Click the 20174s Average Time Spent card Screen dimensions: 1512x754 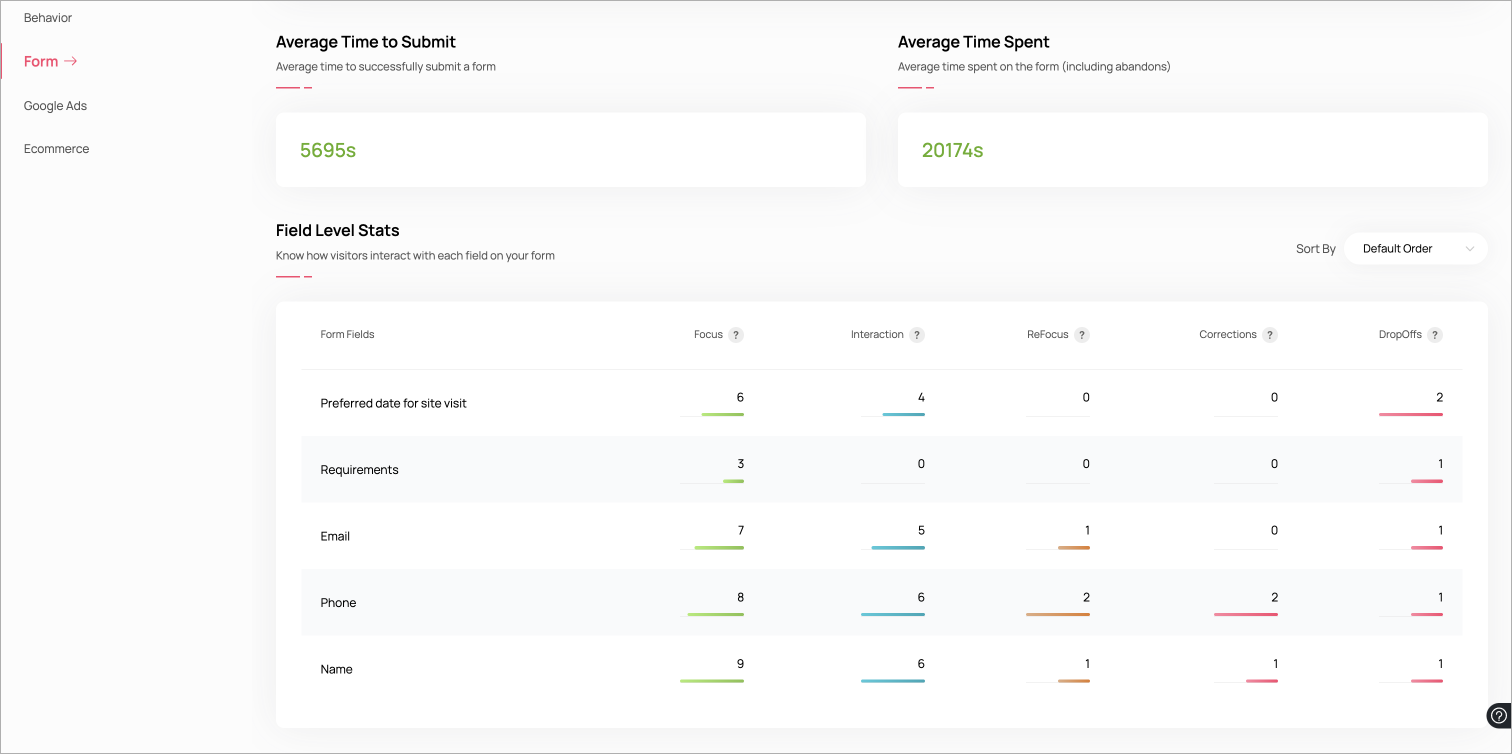point(1192,150)
